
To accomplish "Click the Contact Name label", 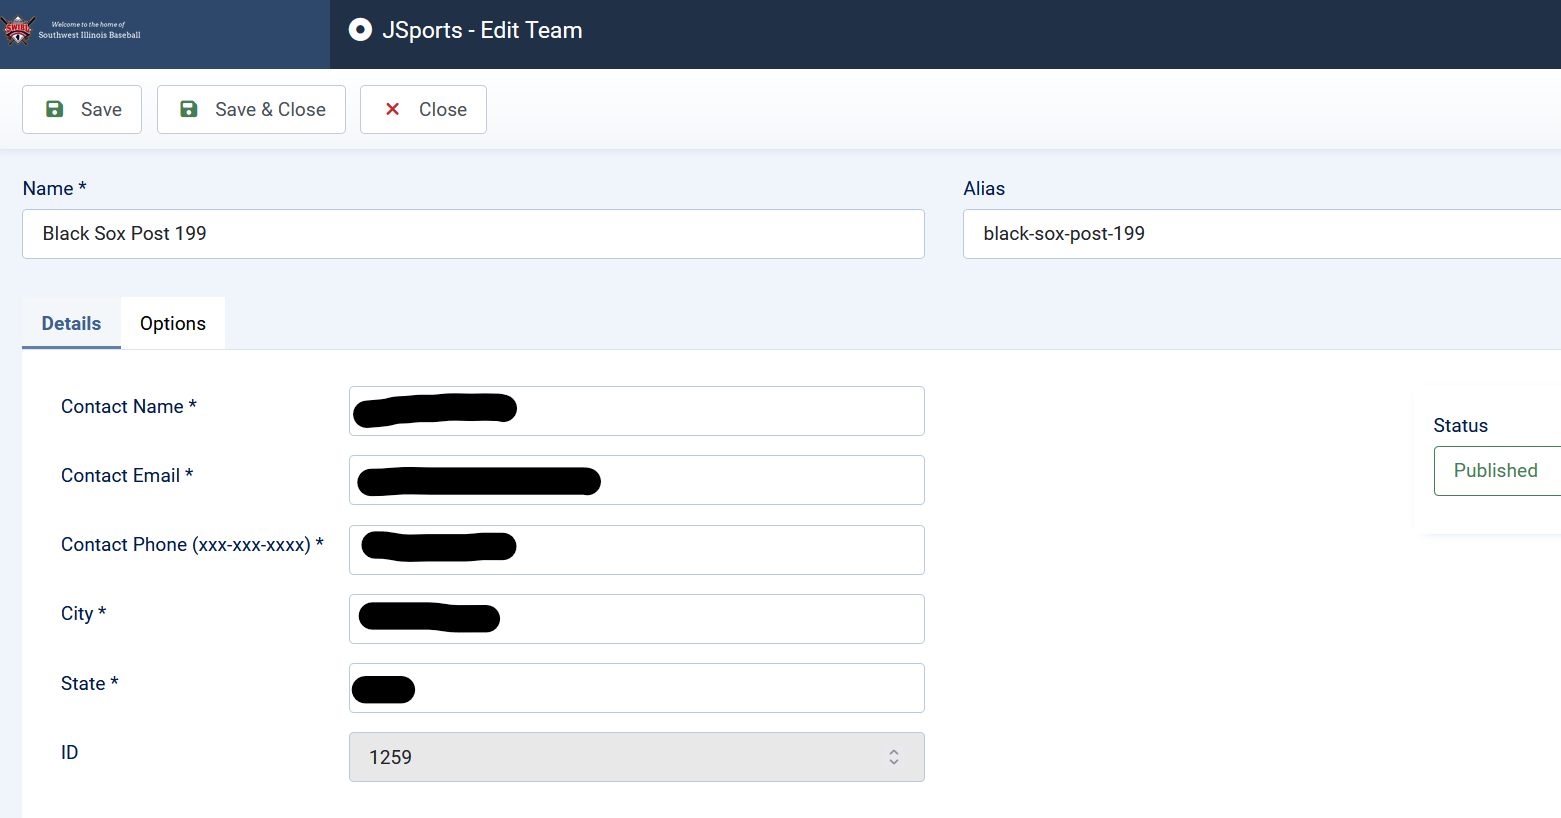I will click(x=129, y=406).
